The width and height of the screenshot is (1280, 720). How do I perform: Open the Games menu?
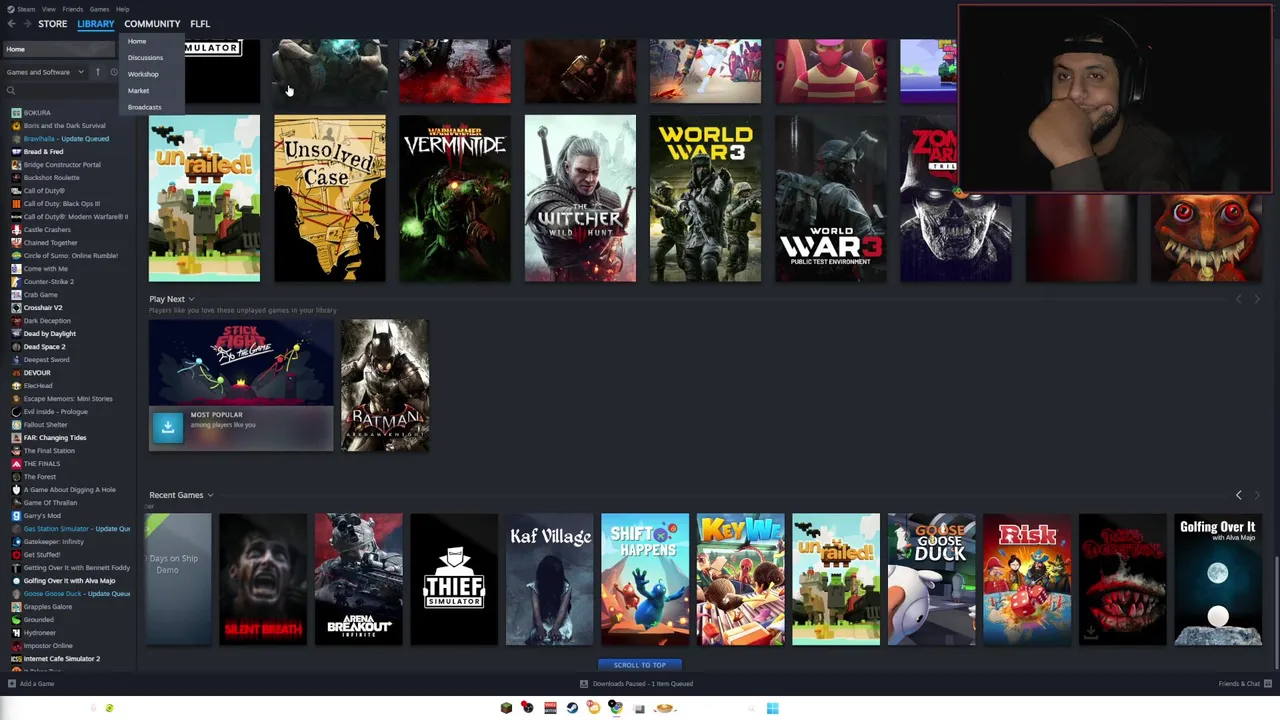click(99, 9)
